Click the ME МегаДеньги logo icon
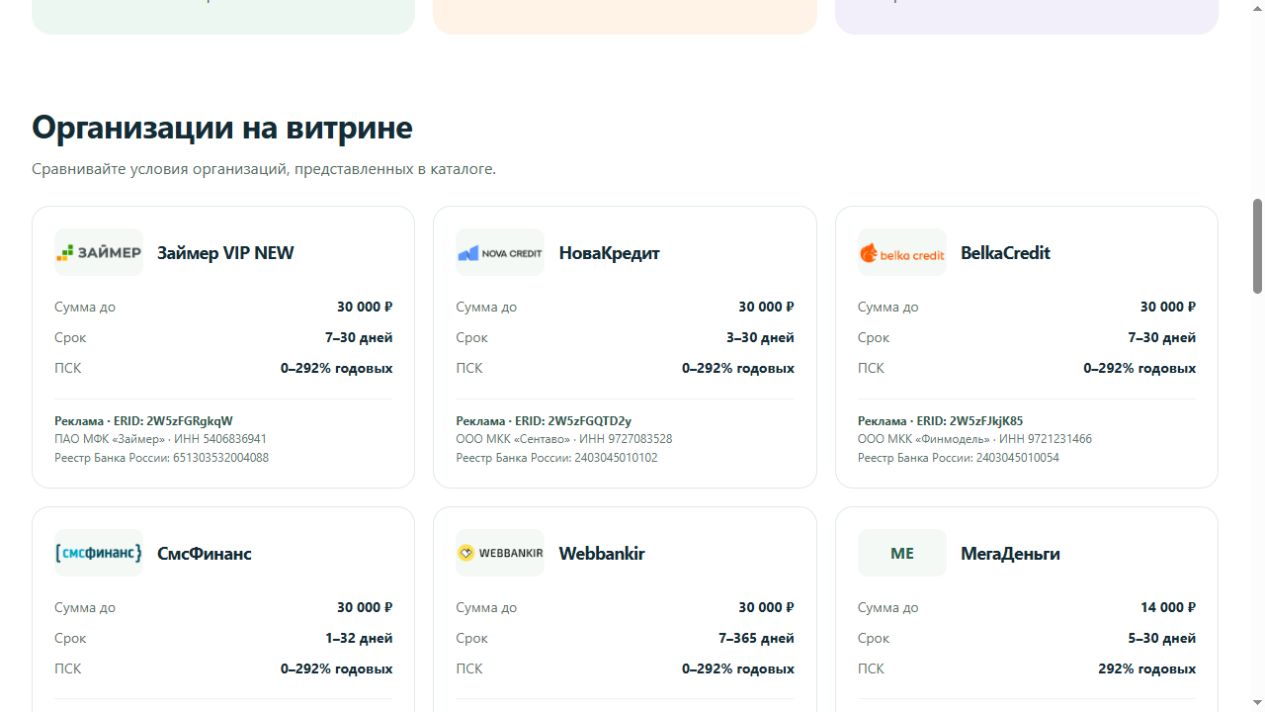This screenshot has width=1265, height=712. (902, 553)
